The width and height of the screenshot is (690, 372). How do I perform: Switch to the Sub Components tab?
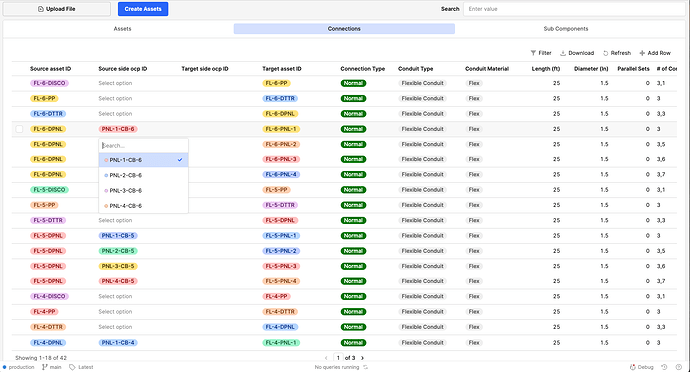565,29
